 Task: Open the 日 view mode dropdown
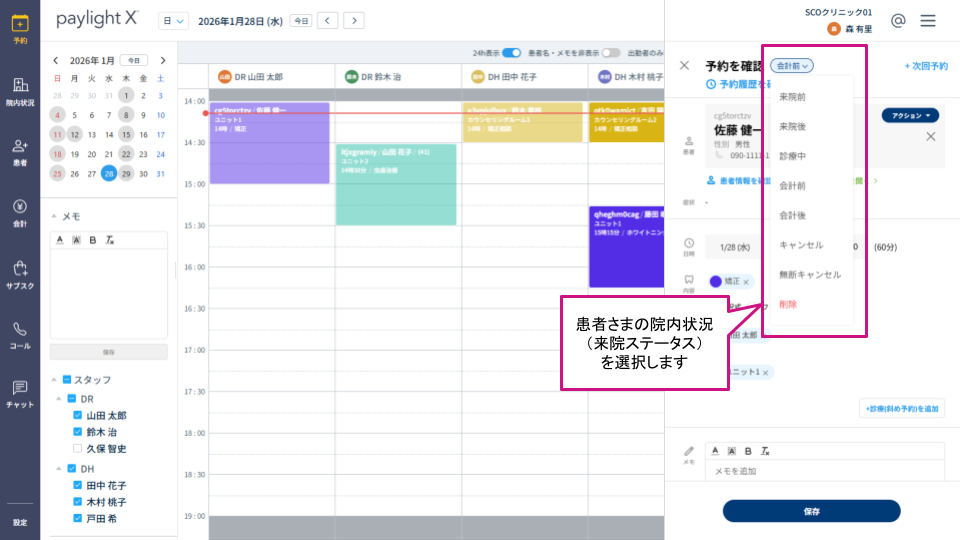[x=173, y=21]
